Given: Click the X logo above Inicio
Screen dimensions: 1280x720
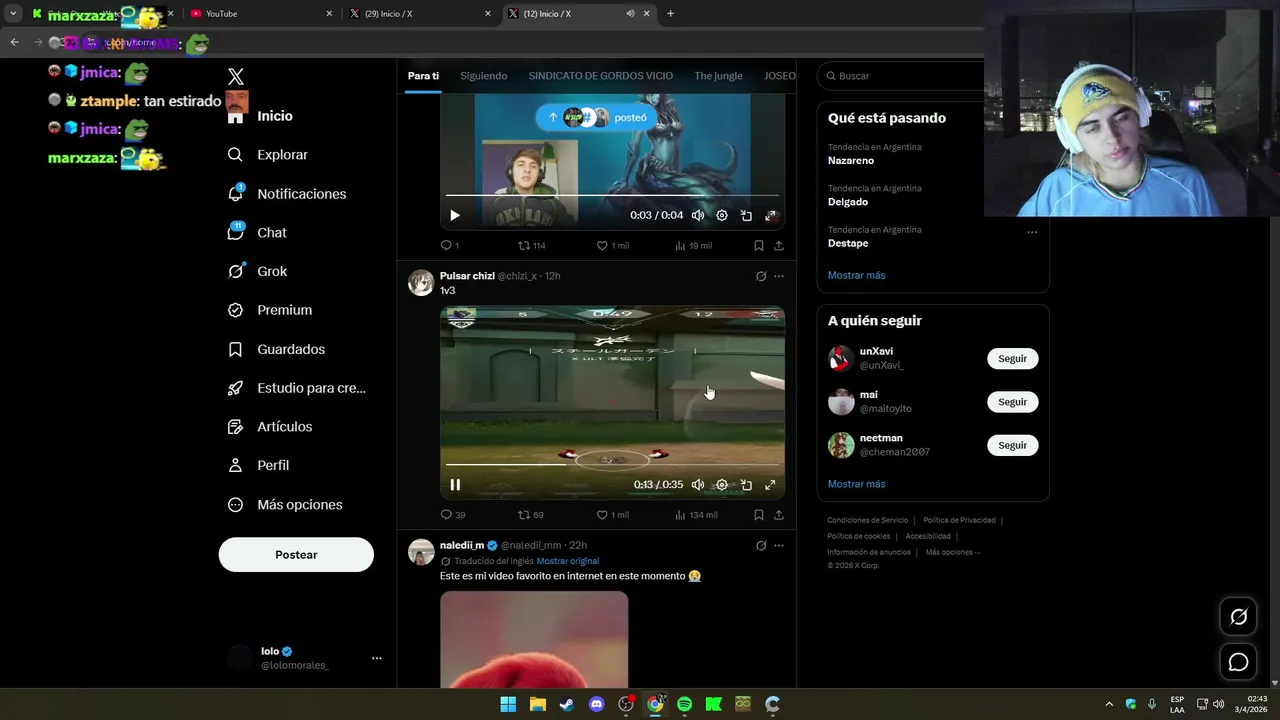Looking at the screenshot, I should pyautogui.click(x=236, y=77).
